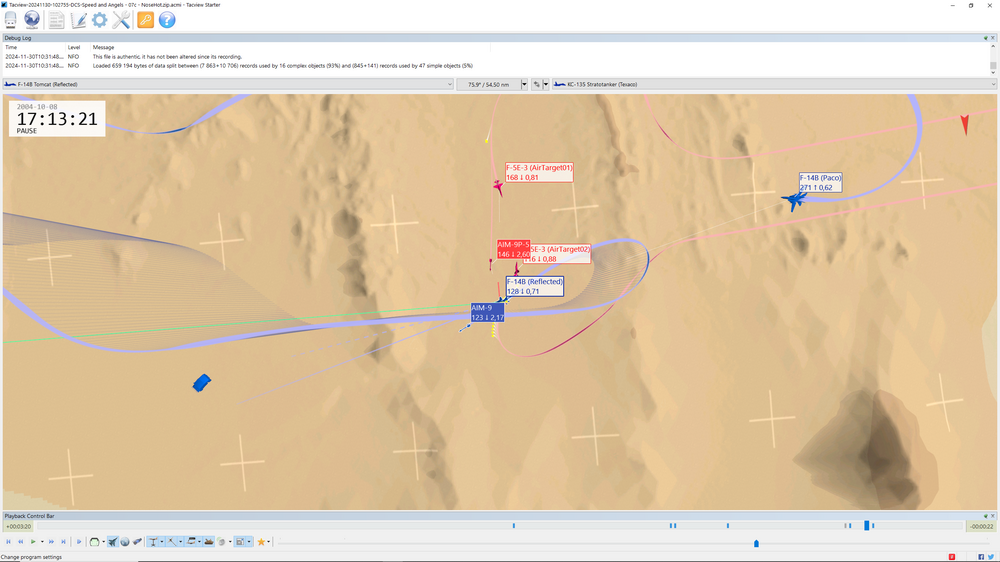
Task: Toggle the grey sphere display icon
Action: 221,542
